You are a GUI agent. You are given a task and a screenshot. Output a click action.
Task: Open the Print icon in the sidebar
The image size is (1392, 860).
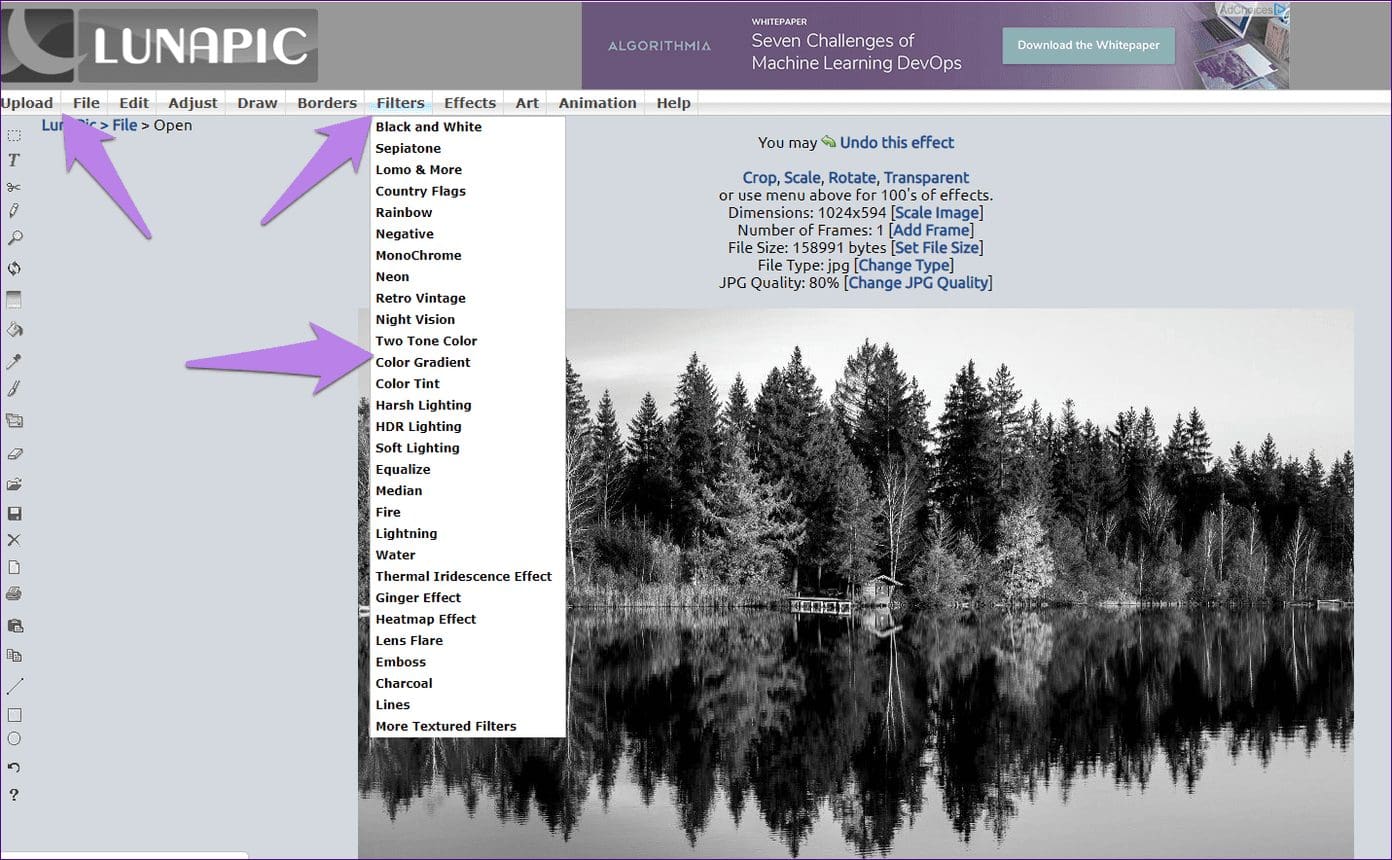click(14, 593)
